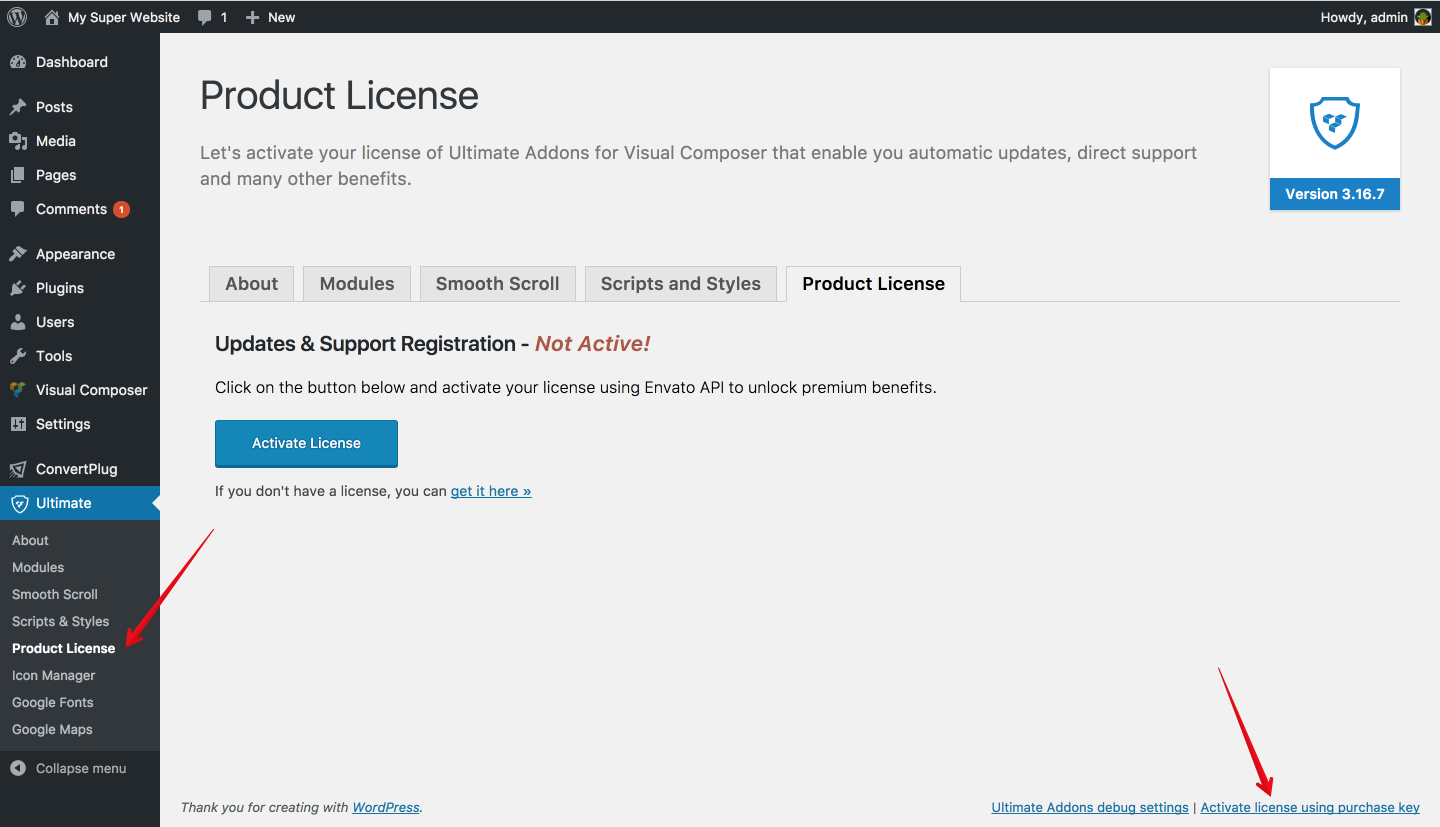Click the Plugins plug icon
Image resolution: width=1440 pixels, height=827 pixels.
tap(18, 288)
